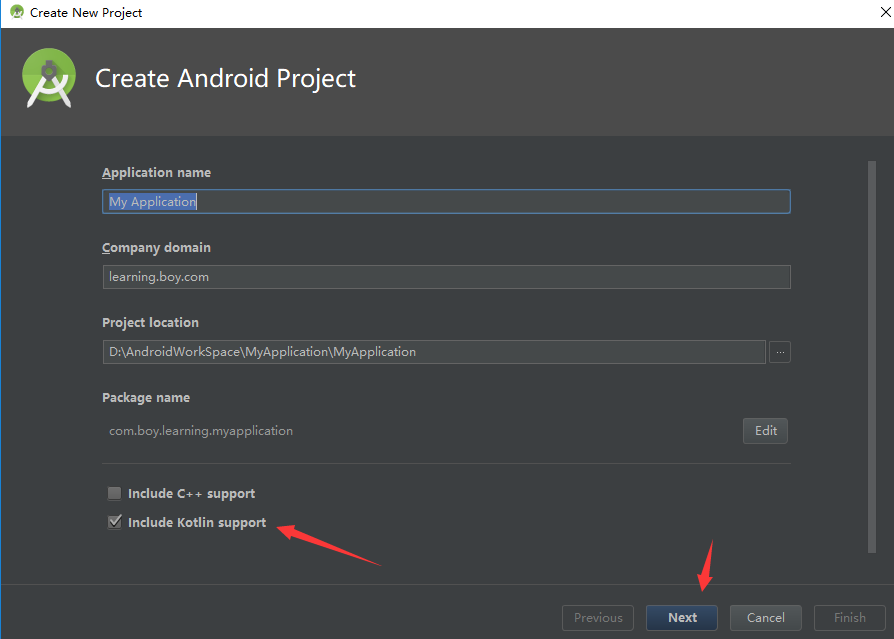Click the Create New Project title bar text

(86, 13)
